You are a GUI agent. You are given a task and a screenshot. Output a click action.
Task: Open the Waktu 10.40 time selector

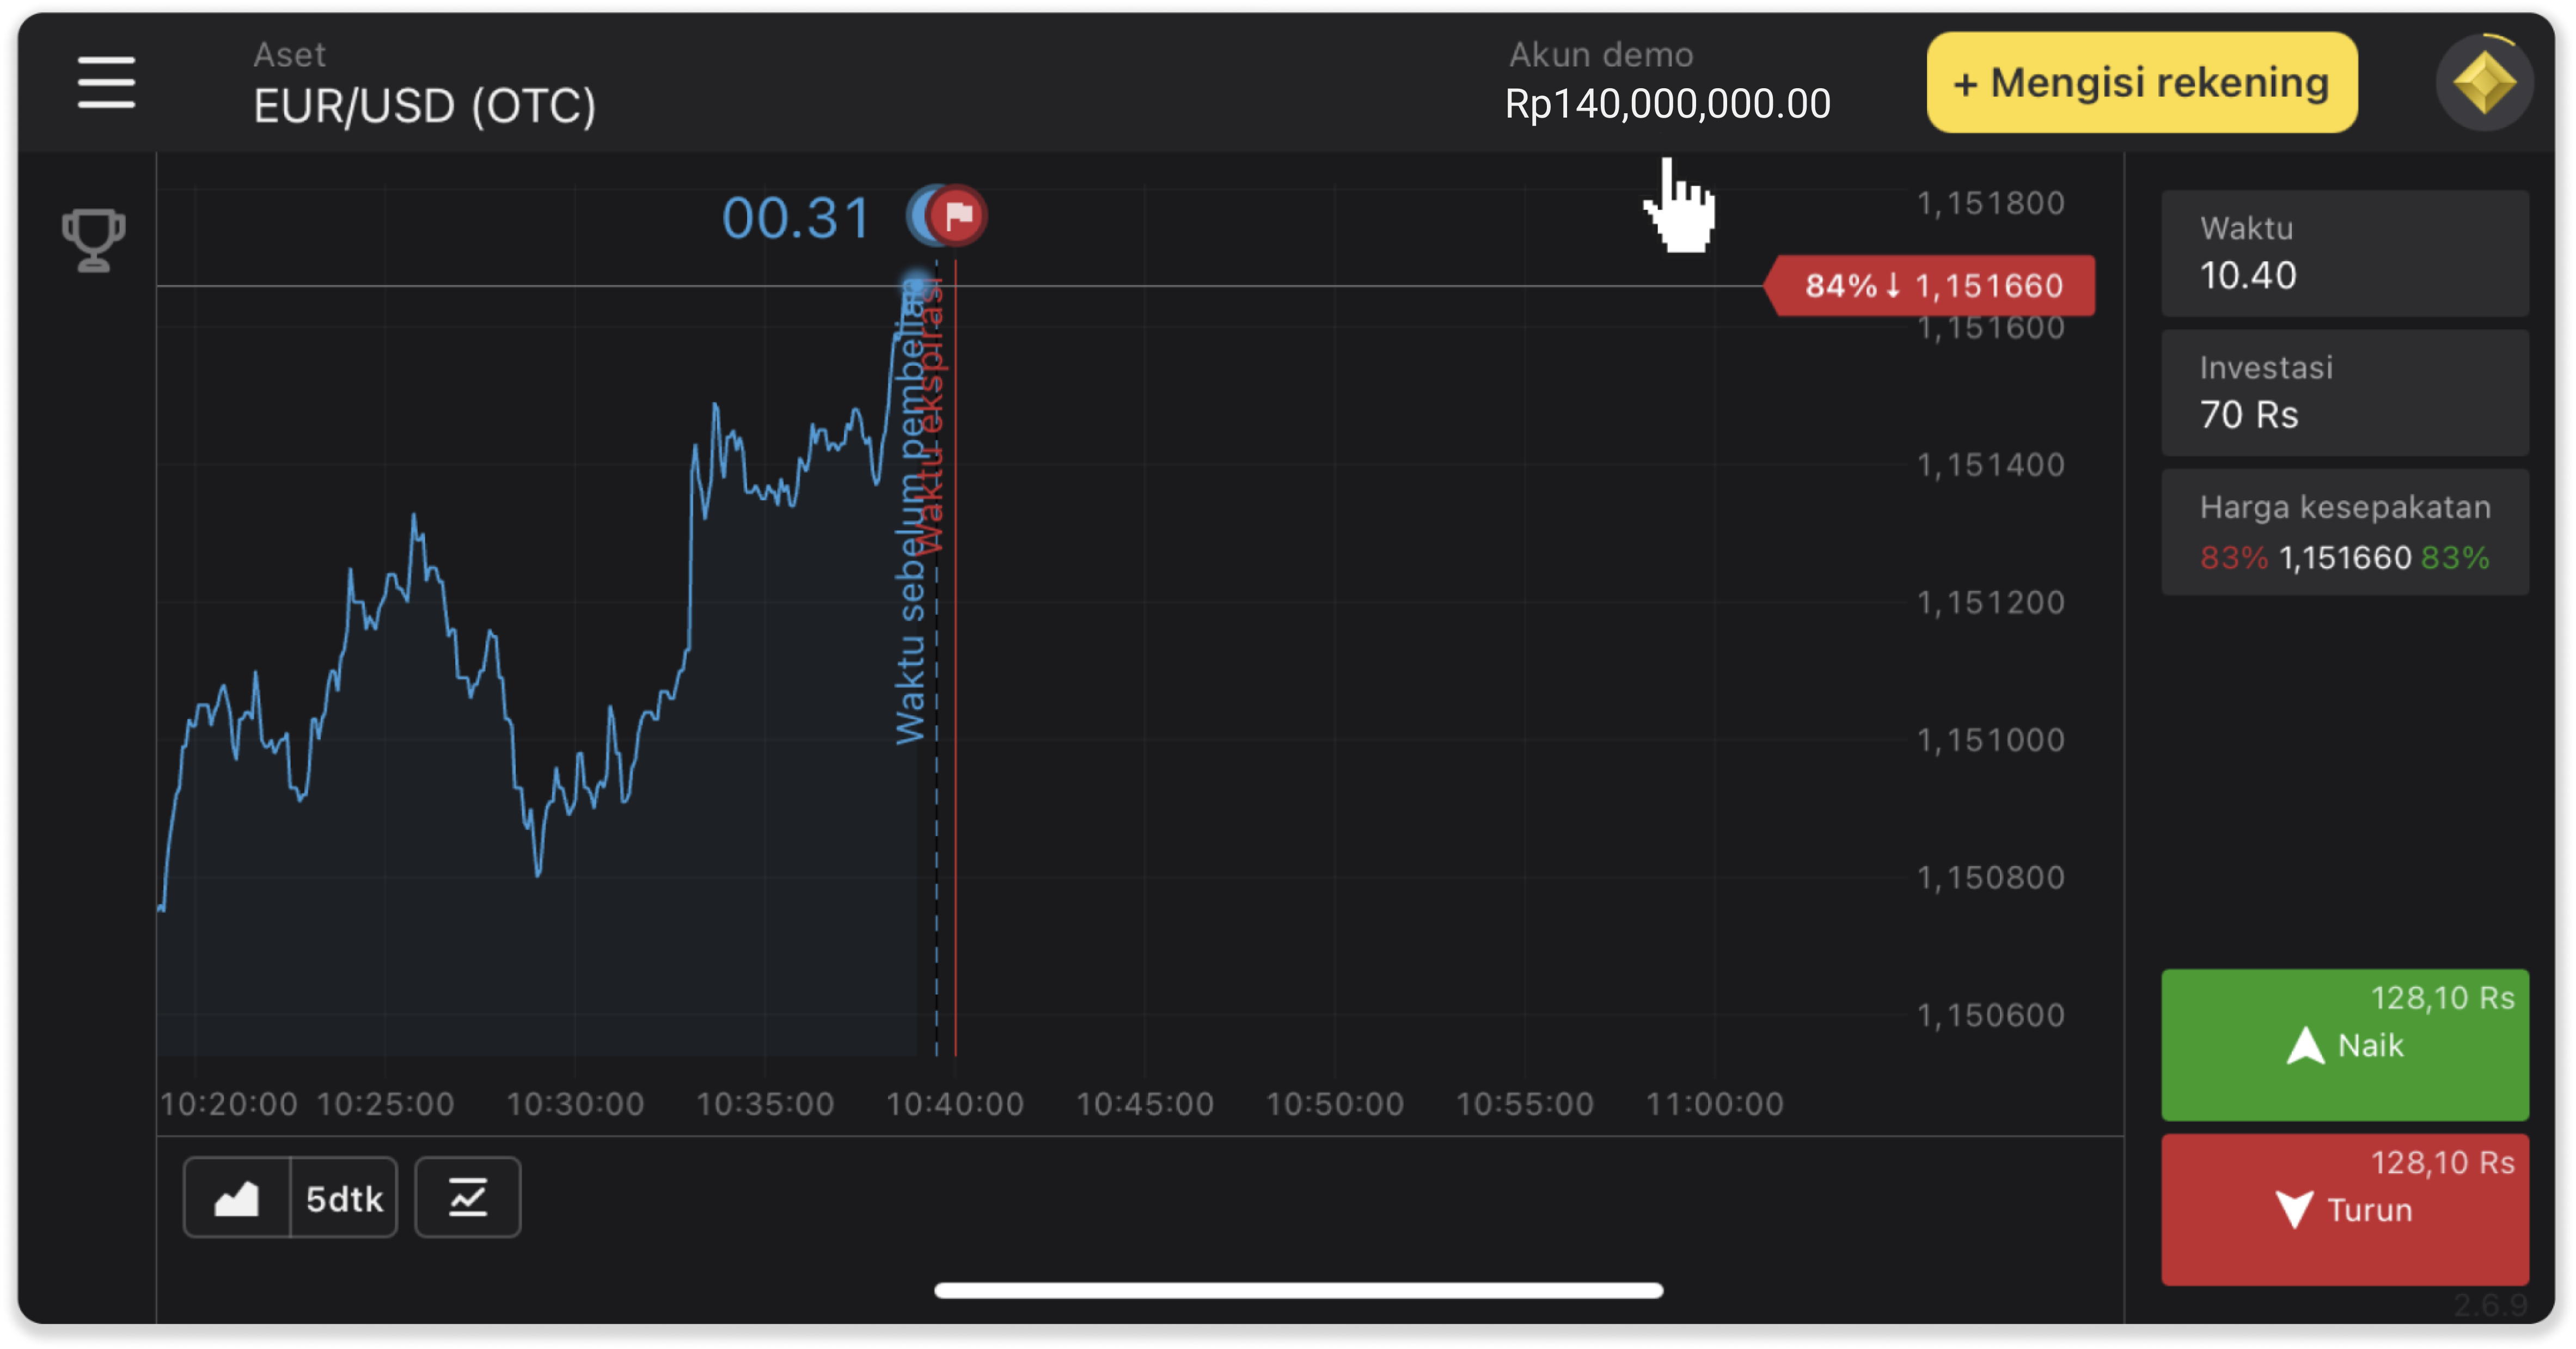click(2344, 254)
